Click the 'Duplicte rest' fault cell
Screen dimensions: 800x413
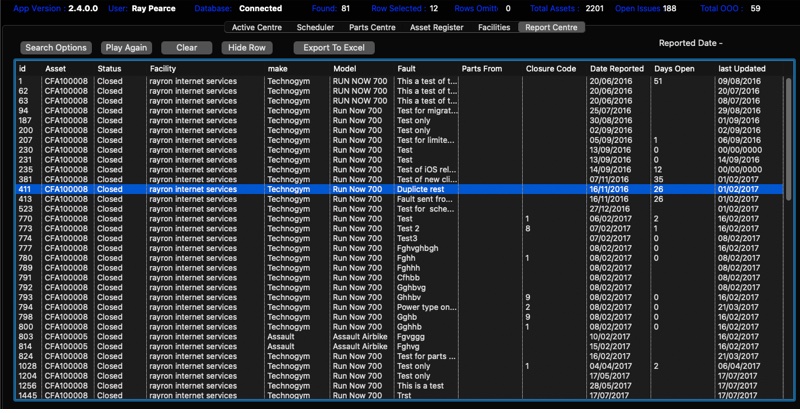[420, 189]
